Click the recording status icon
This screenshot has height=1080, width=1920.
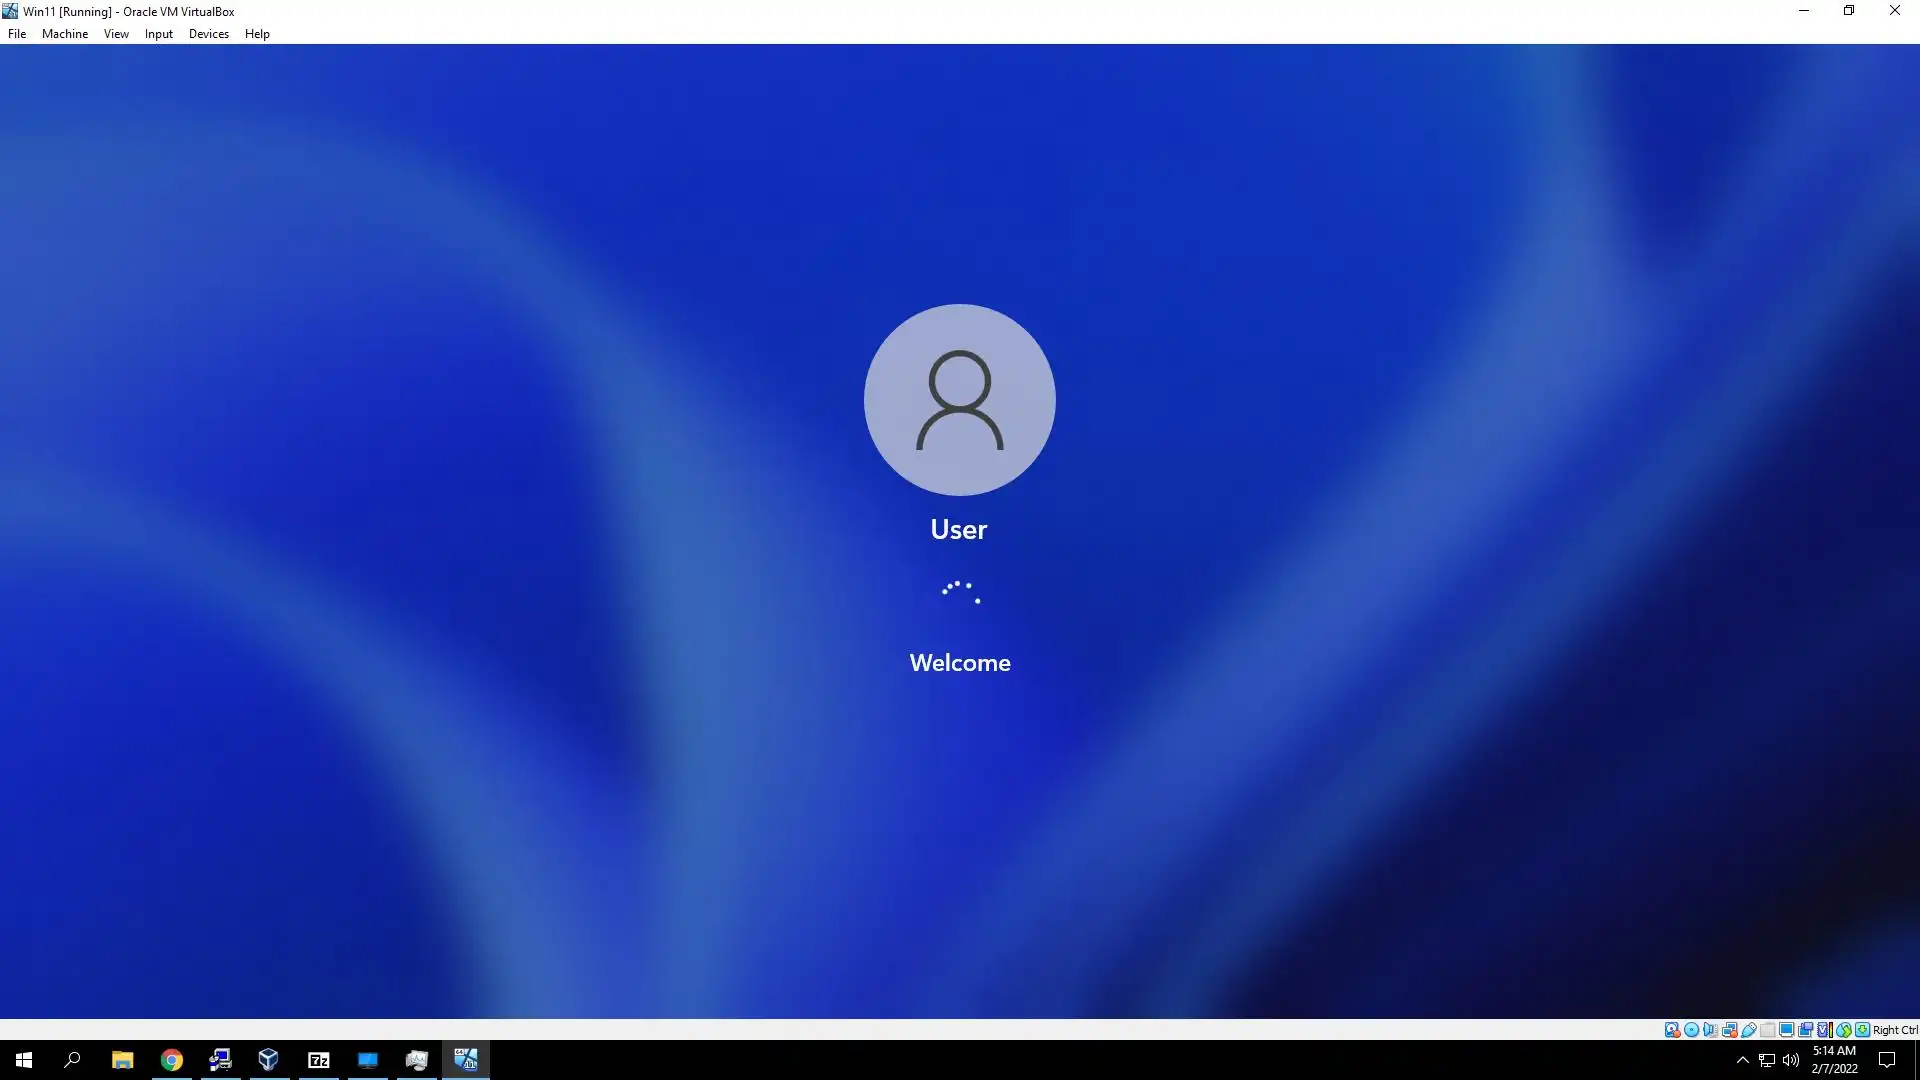[x=1805, y=1030]
